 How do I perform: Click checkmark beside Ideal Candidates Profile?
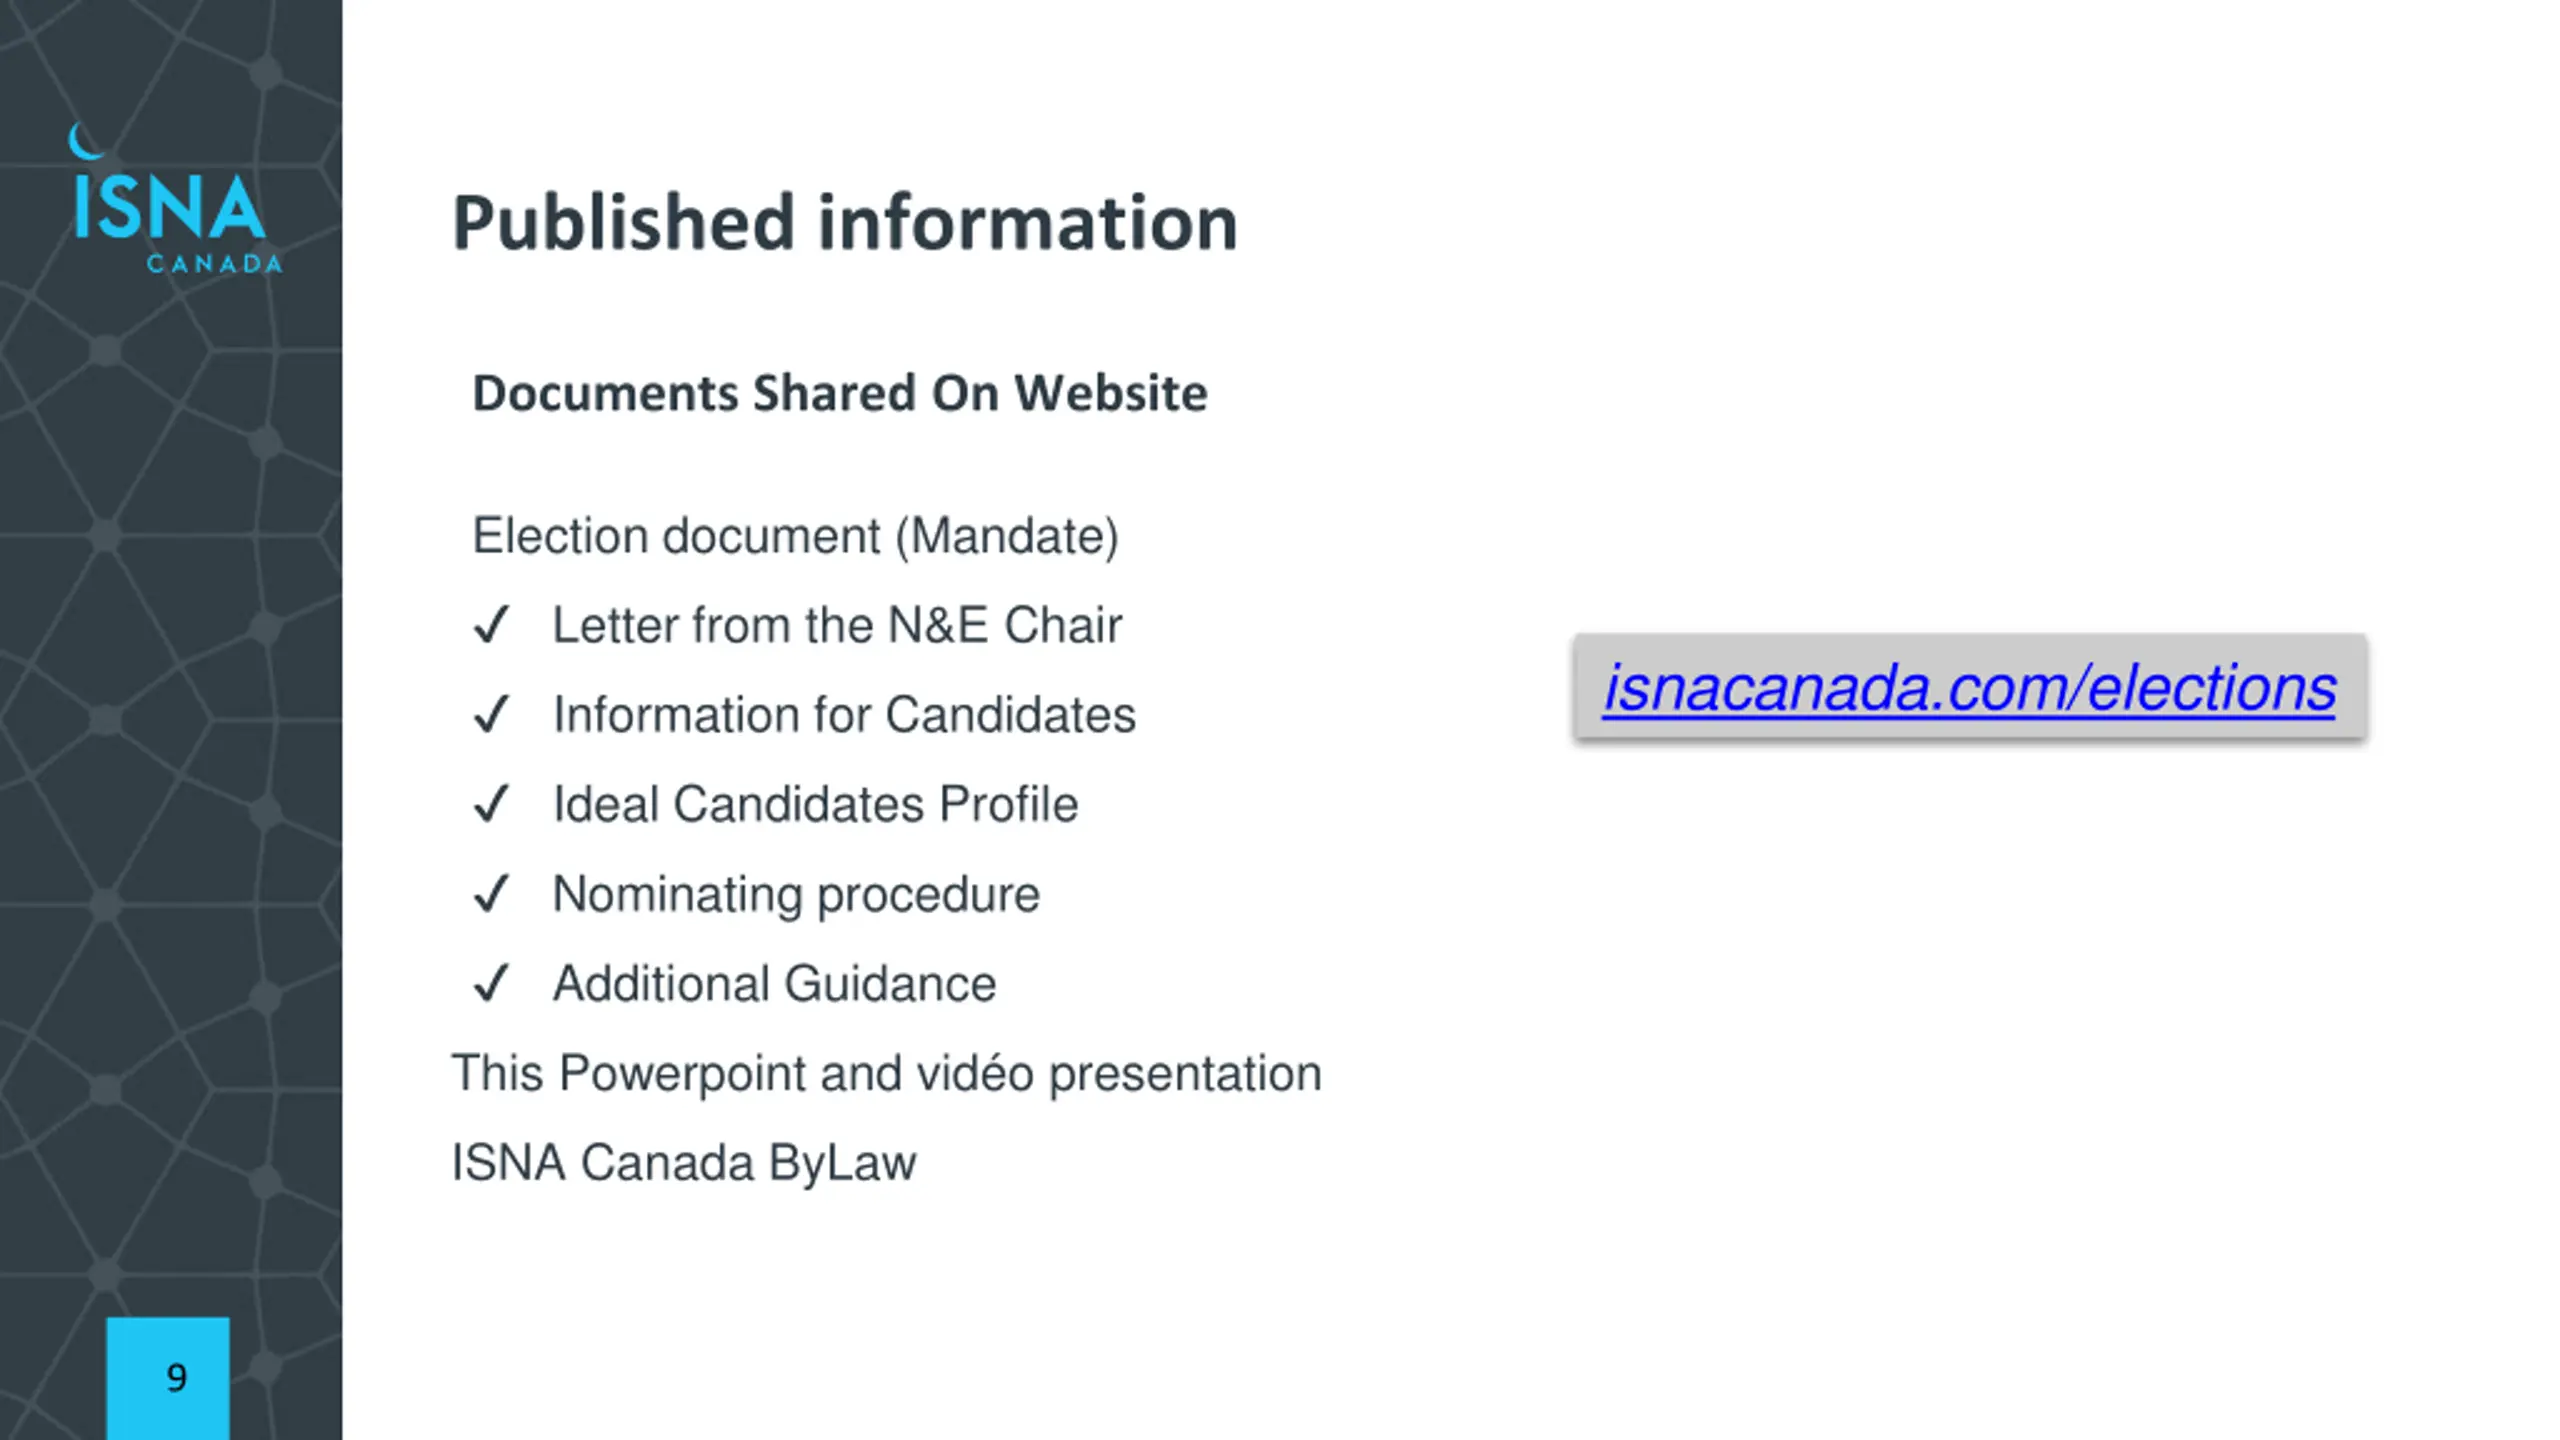click(491, 804)
